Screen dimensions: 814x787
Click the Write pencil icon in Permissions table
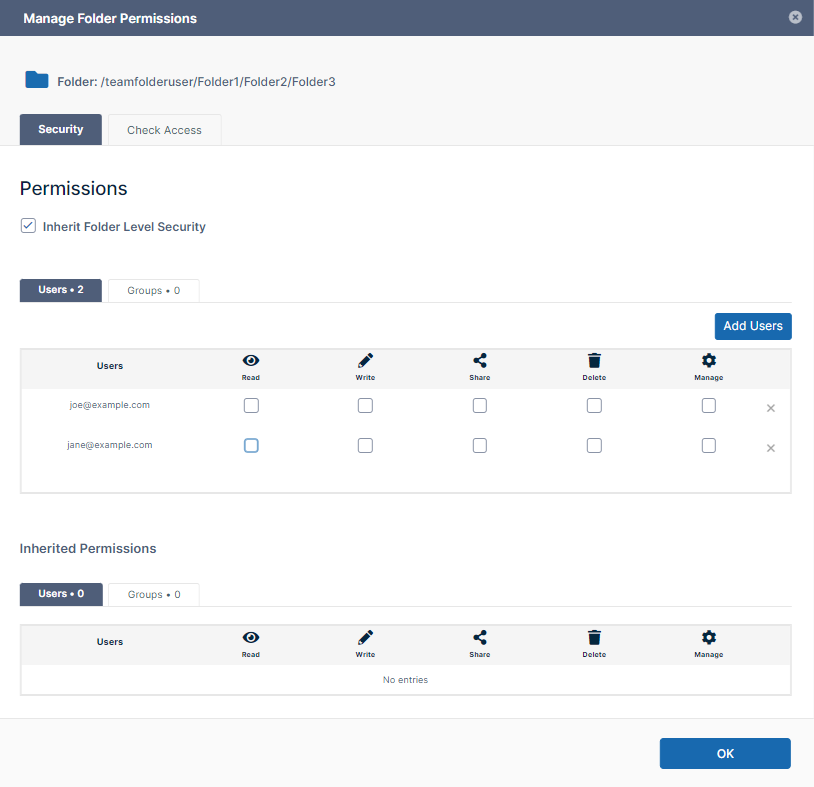point(365,361)
